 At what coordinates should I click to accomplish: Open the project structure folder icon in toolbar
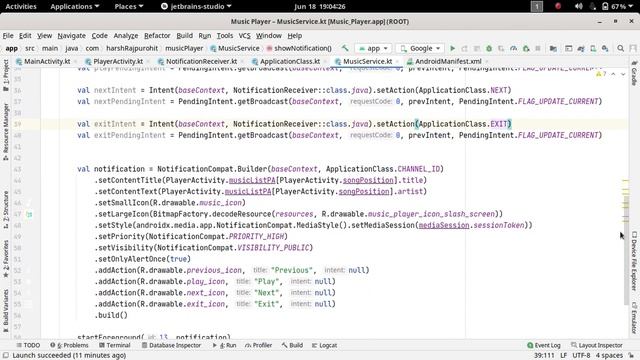click(x=553, y=48)
